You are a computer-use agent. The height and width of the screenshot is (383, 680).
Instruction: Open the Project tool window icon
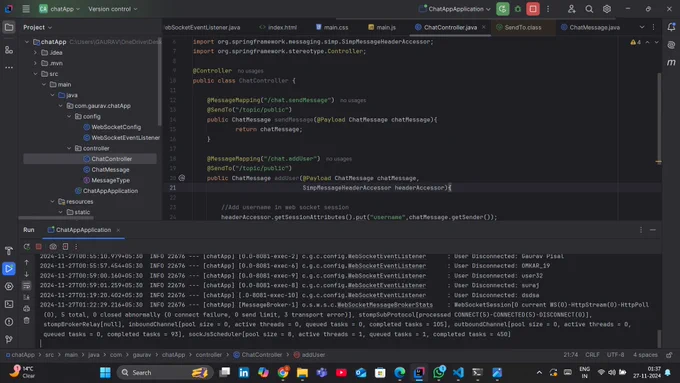tap(9, 27)
